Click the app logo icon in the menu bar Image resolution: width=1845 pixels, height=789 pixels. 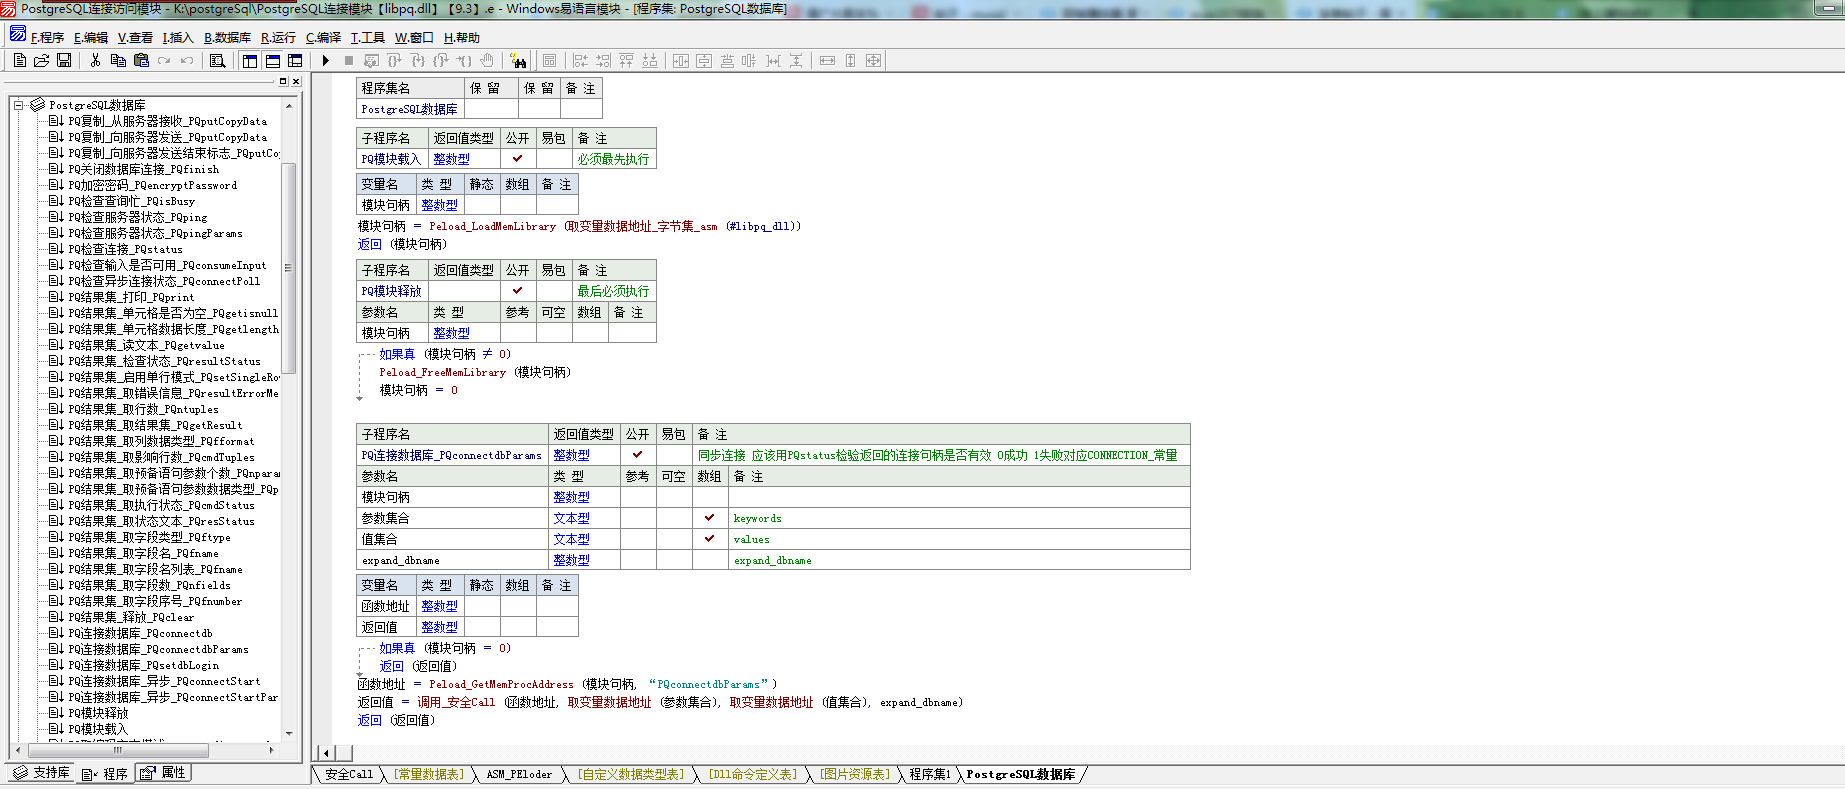tap(18, 33)
